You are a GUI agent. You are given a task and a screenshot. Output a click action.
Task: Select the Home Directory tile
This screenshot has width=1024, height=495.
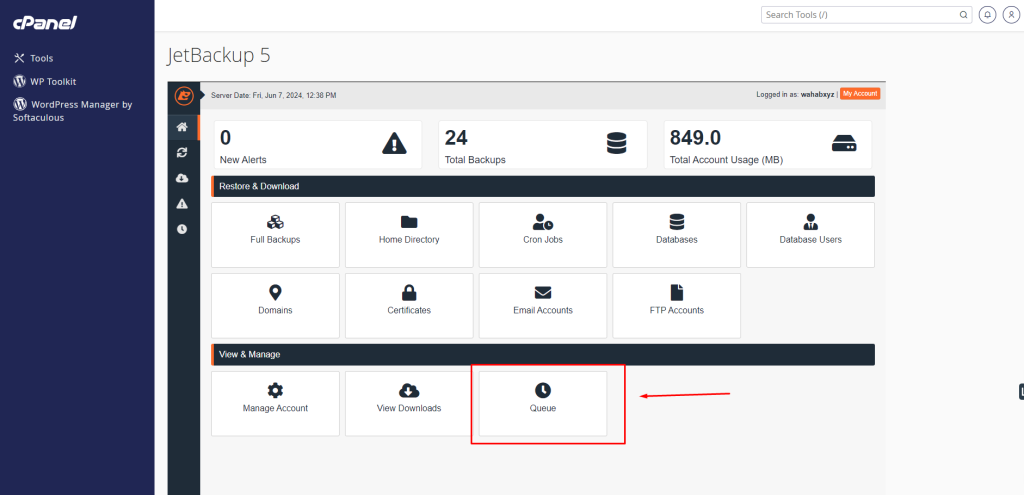409,234
